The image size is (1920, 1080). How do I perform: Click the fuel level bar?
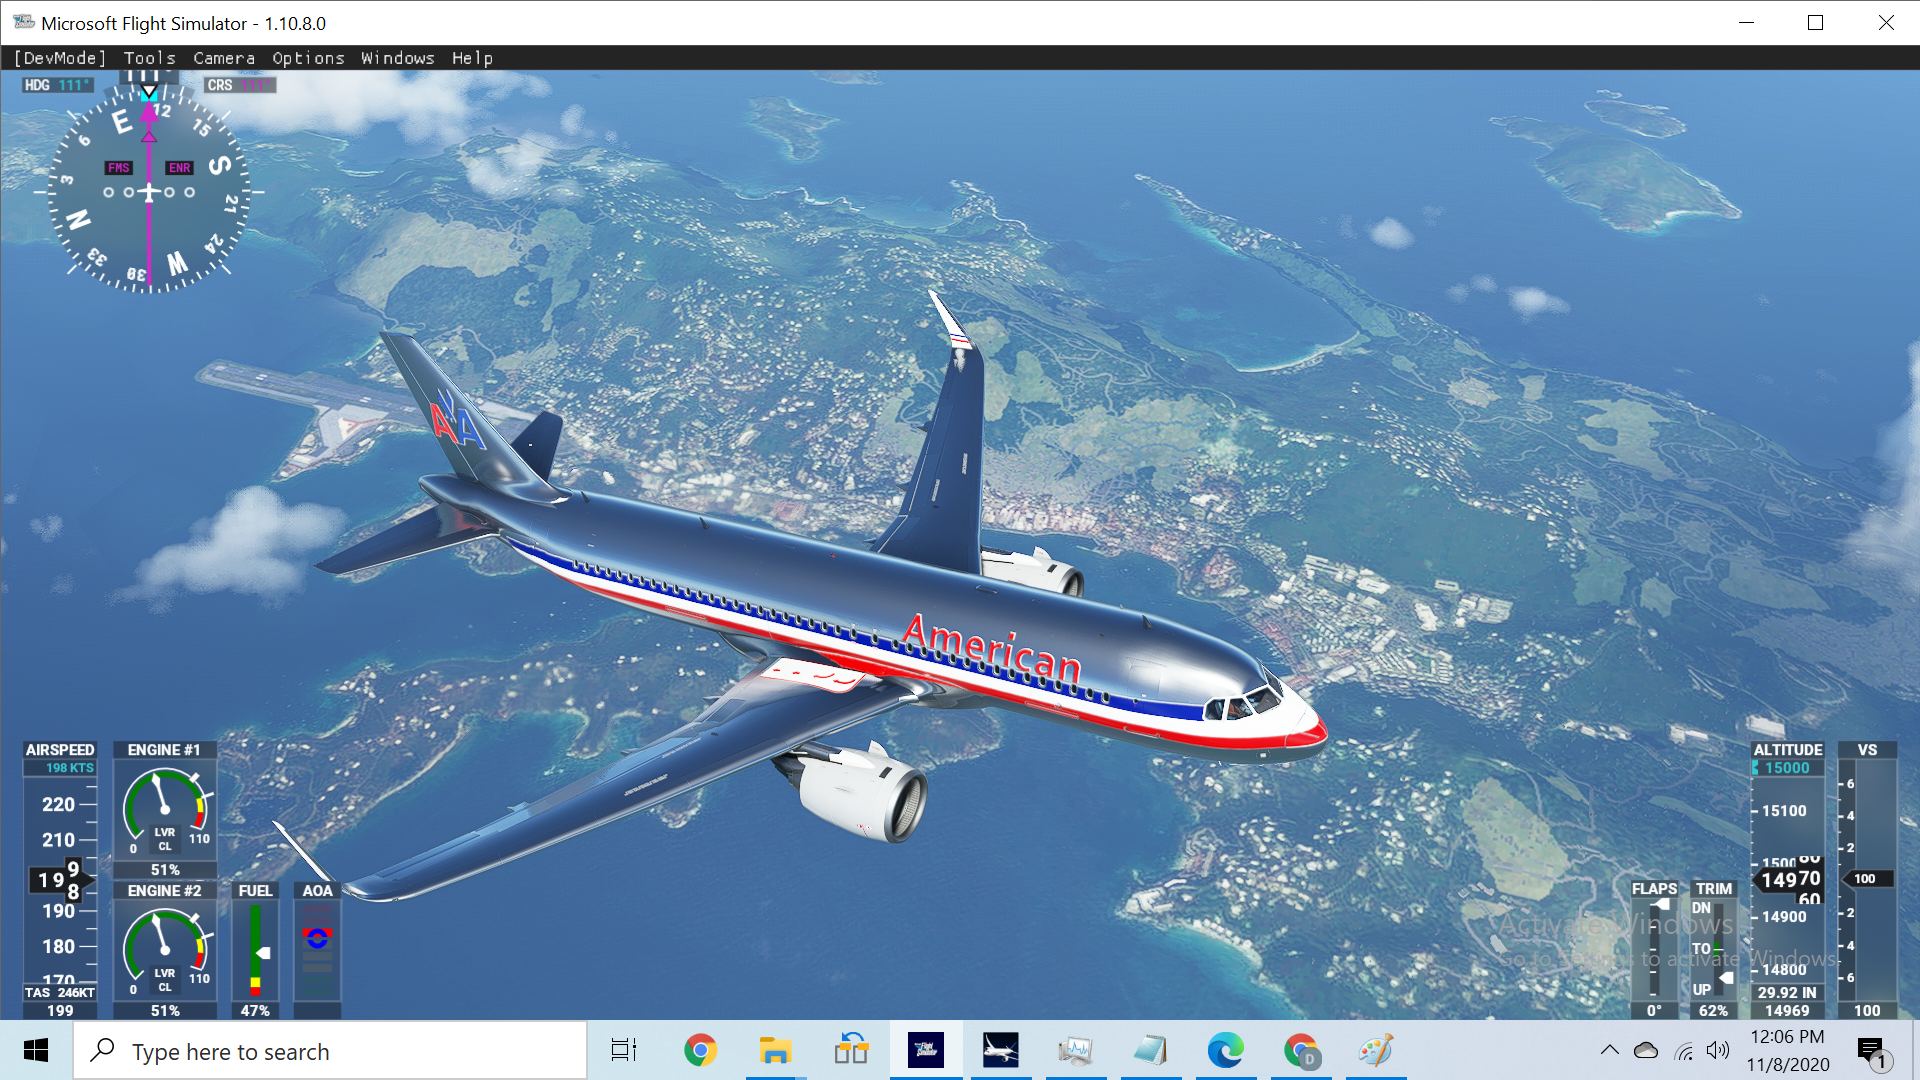point(256,950)
